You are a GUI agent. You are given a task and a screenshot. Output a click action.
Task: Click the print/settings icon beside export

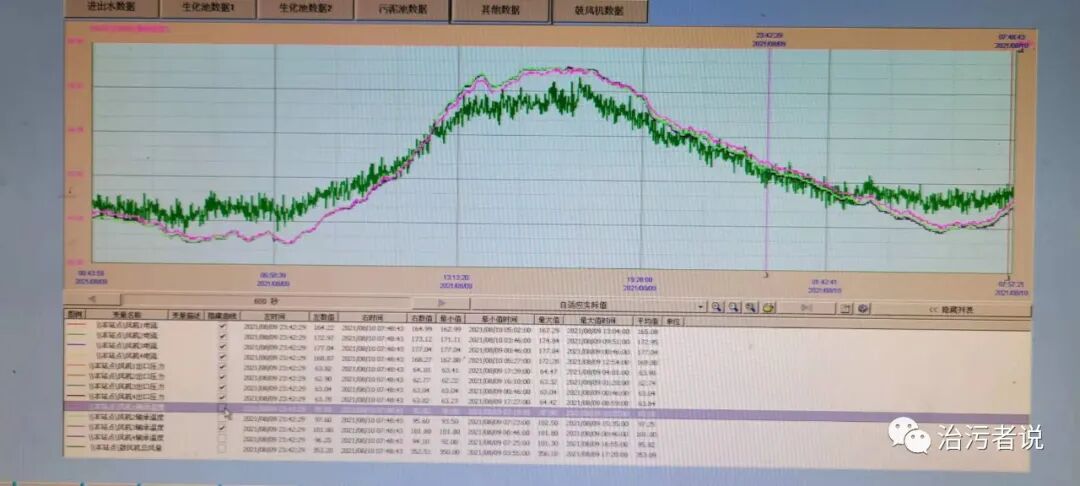click(x=864, y=309)
